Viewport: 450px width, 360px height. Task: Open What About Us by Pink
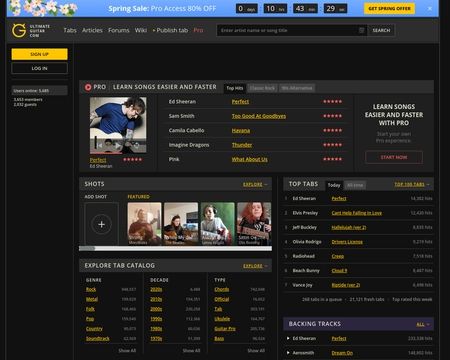250,159
